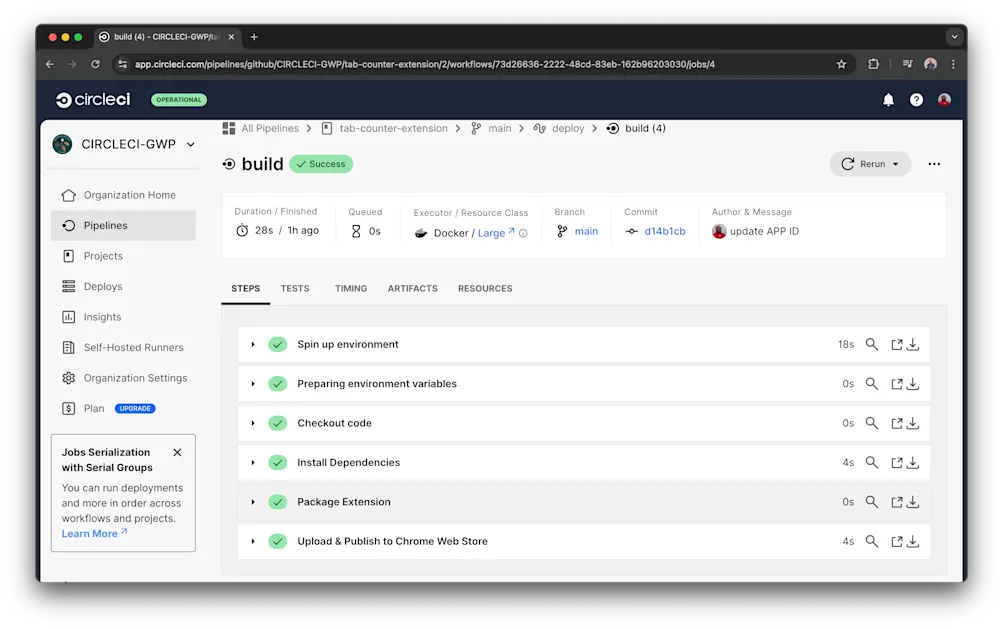Open Checkout code step in new tab
This screenshot has width=1003, height=629.
(x=891, y=423)
